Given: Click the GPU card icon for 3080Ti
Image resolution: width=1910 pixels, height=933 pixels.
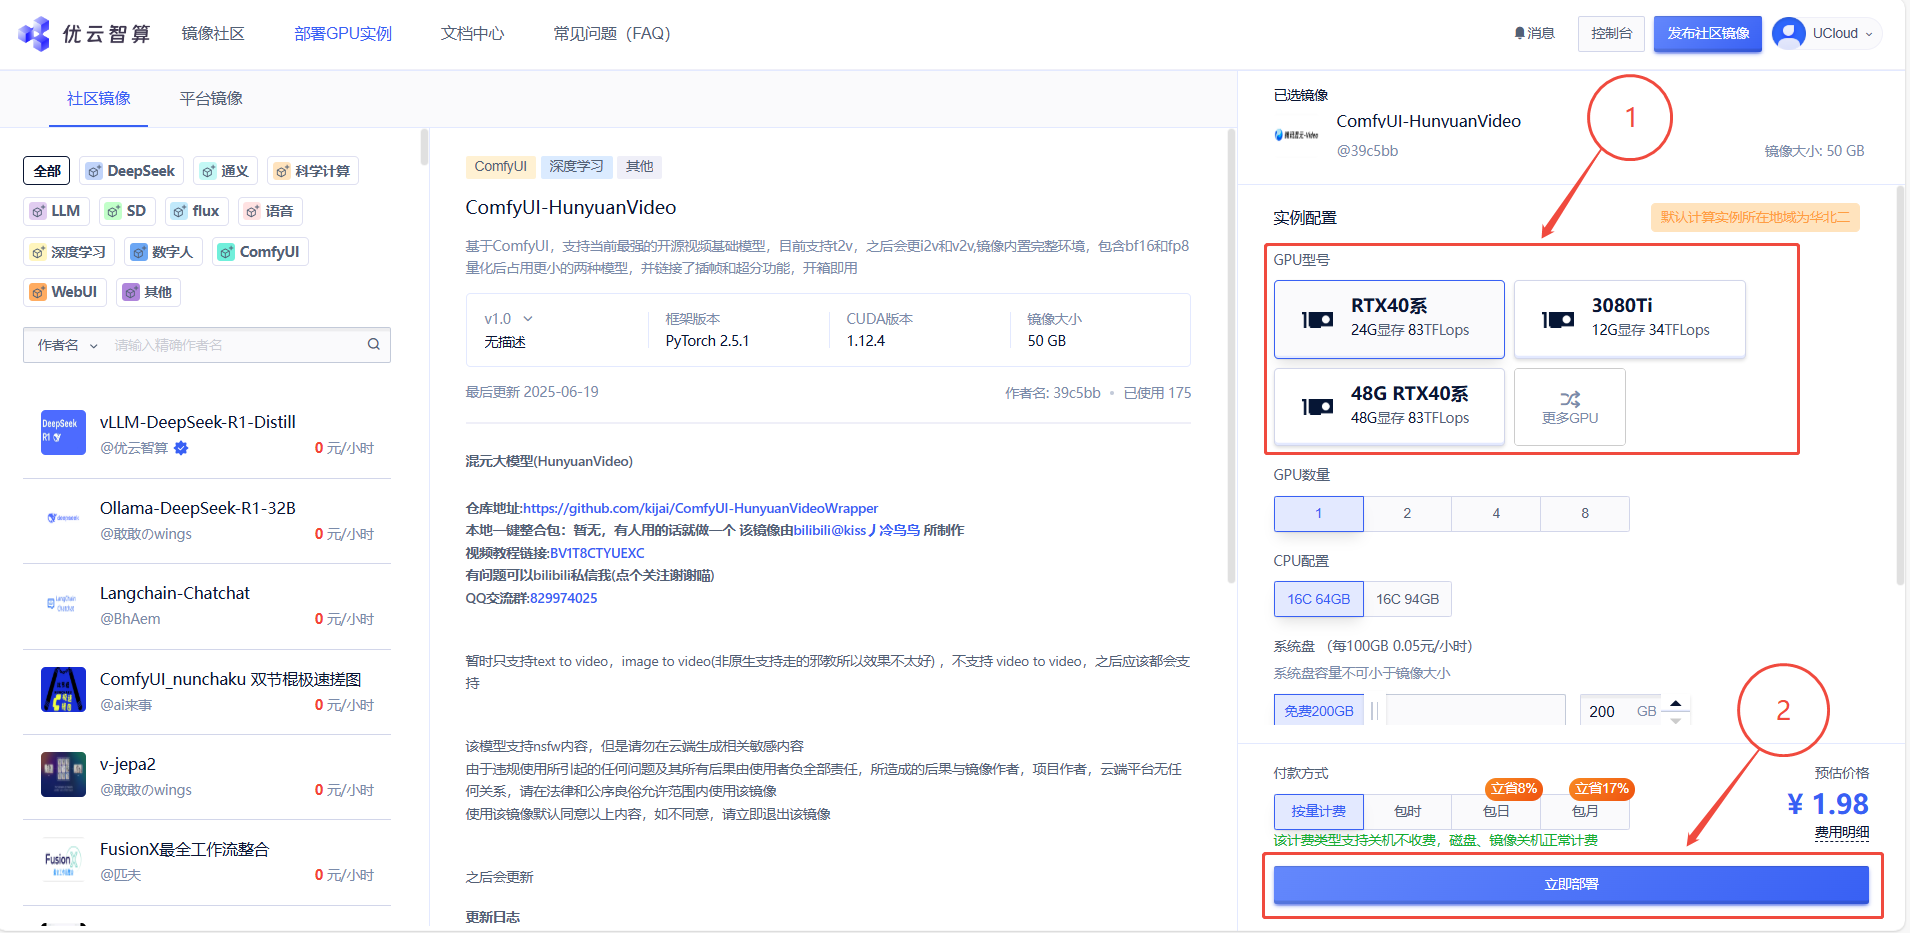Looking at the screenshot, I should point(1558,320).
